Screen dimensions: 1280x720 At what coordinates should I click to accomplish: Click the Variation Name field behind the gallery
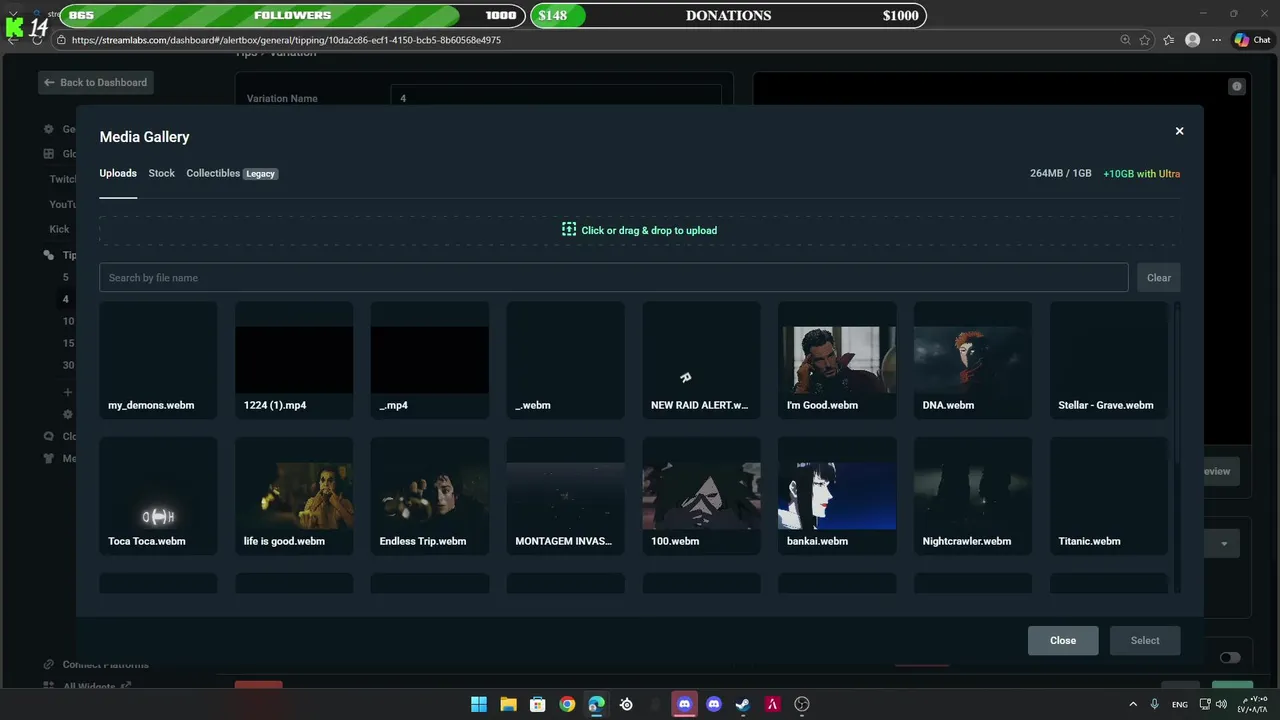coord(556,98)
